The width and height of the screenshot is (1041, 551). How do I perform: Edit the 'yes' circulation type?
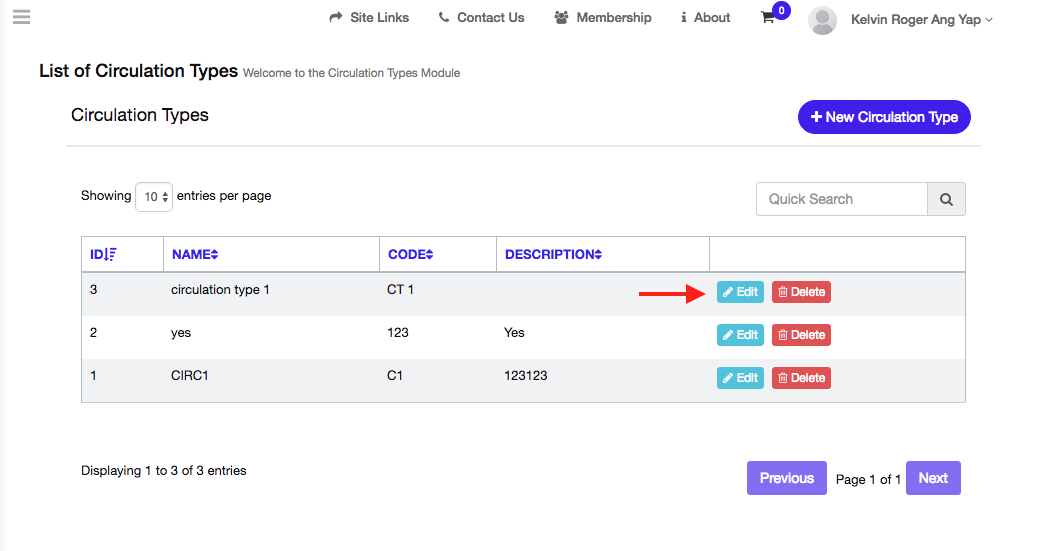740,335
